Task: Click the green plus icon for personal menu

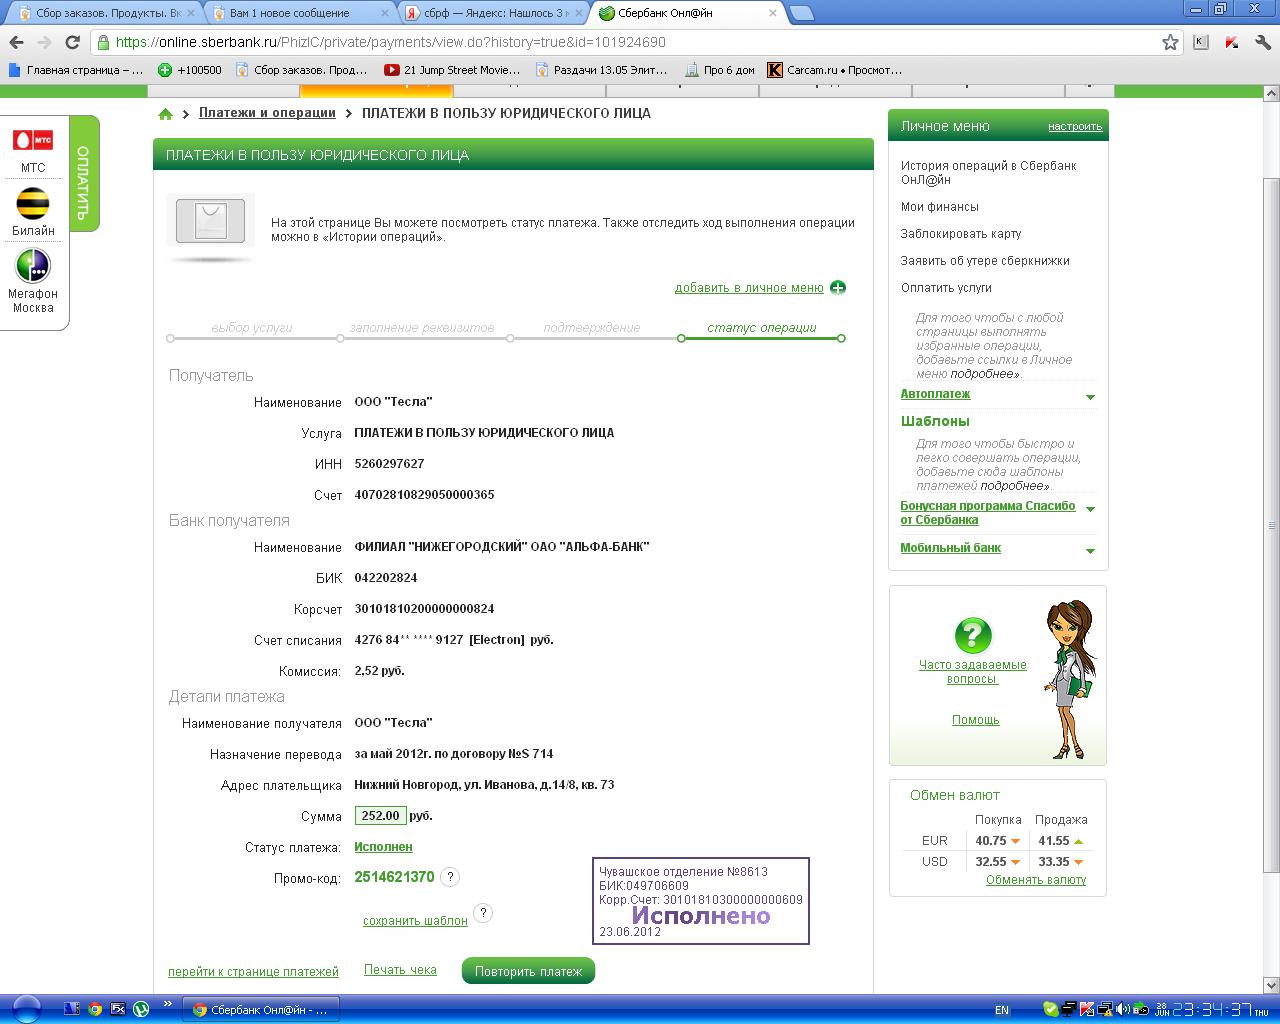Action: pyautogui.click(x=838, y=288)
